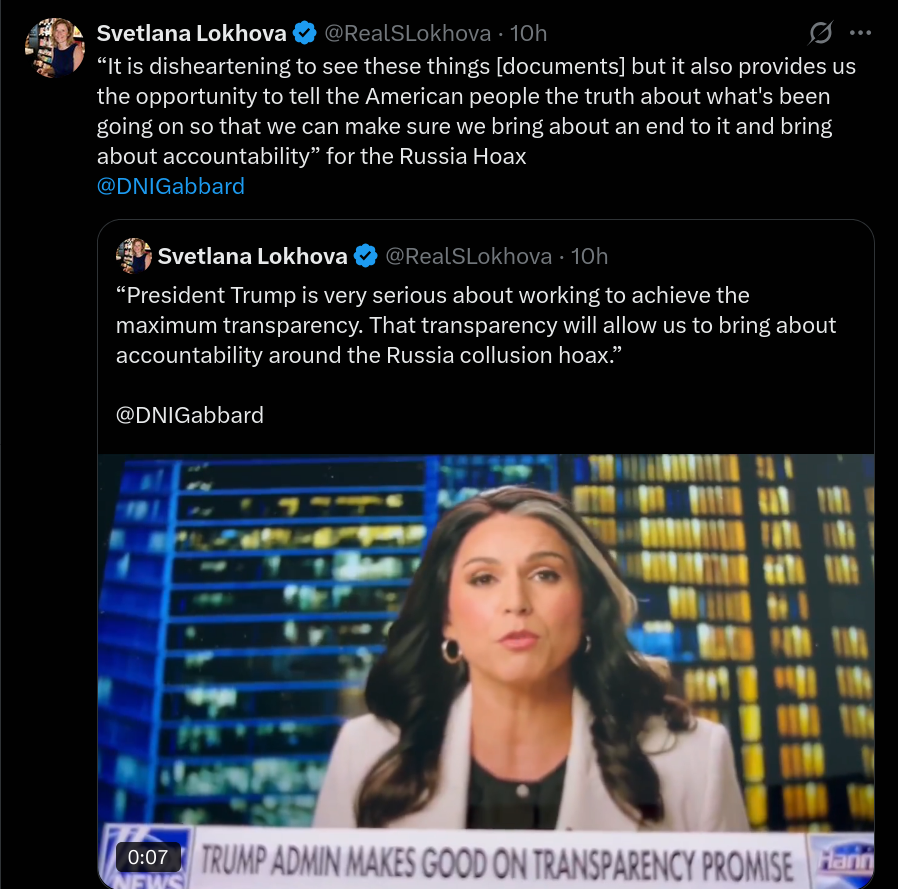
Task: Click verified badge beside top Svetlana Lokhova
Action: pos(304,33)
